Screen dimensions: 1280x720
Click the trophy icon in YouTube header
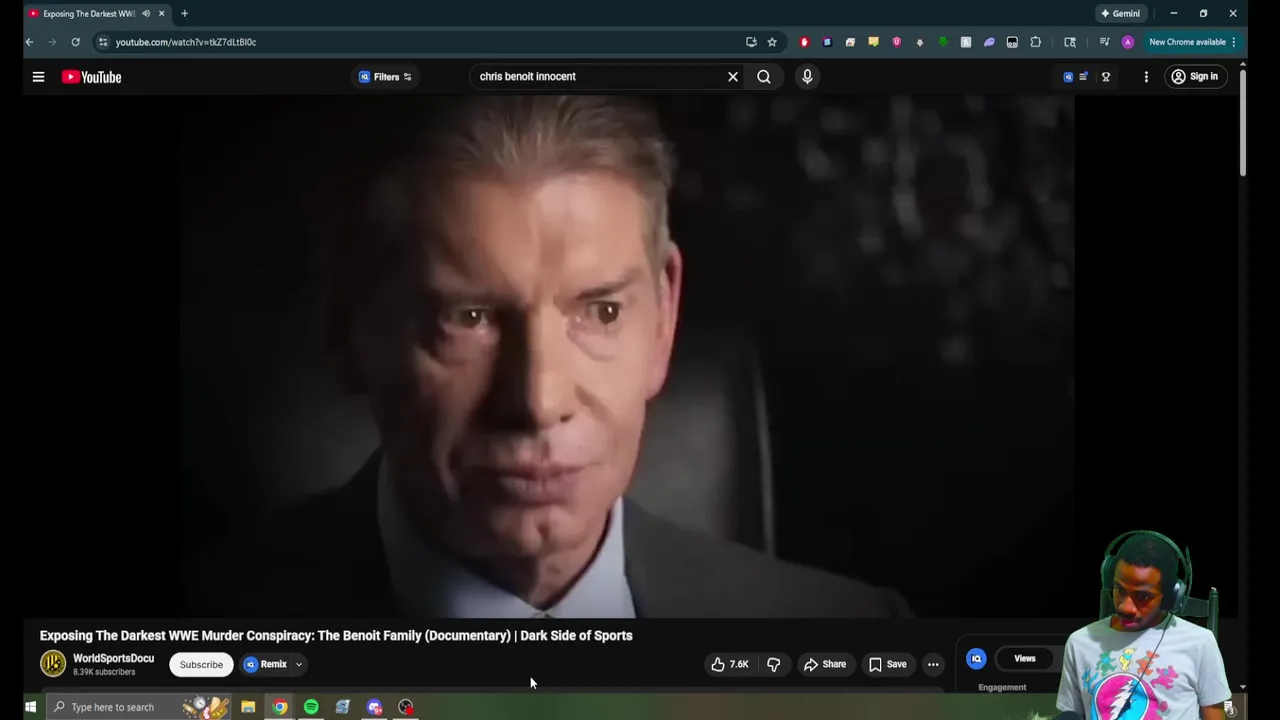(1106, 77)
